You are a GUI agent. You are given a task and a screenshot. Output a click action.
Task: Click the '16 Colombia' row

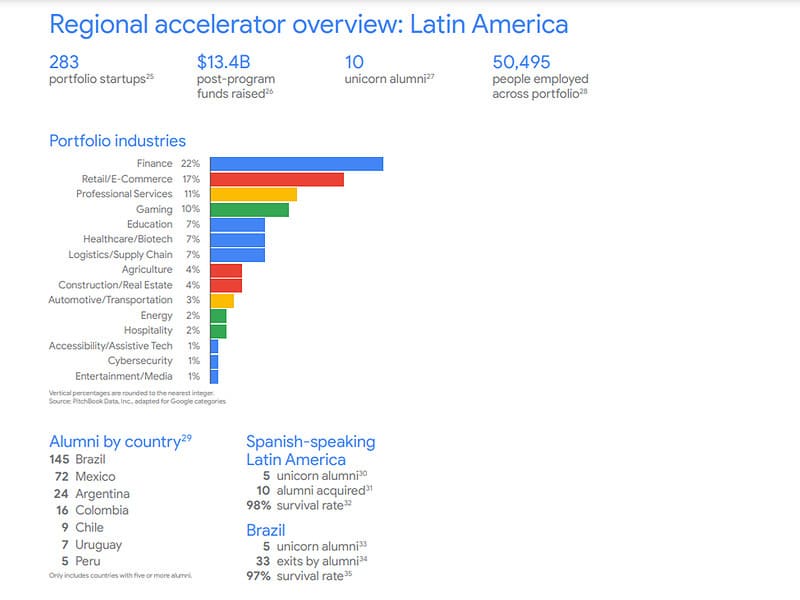(92, 510)
